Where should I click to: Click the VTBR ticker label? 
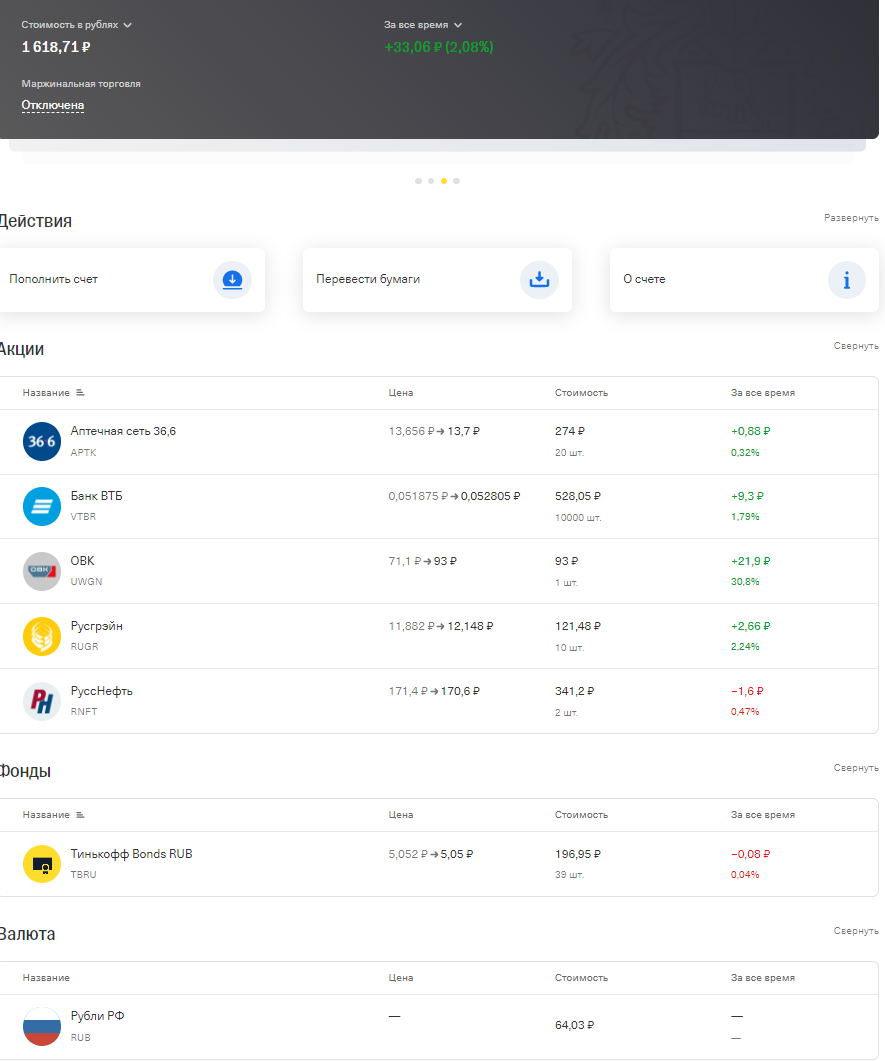[83, 516]
